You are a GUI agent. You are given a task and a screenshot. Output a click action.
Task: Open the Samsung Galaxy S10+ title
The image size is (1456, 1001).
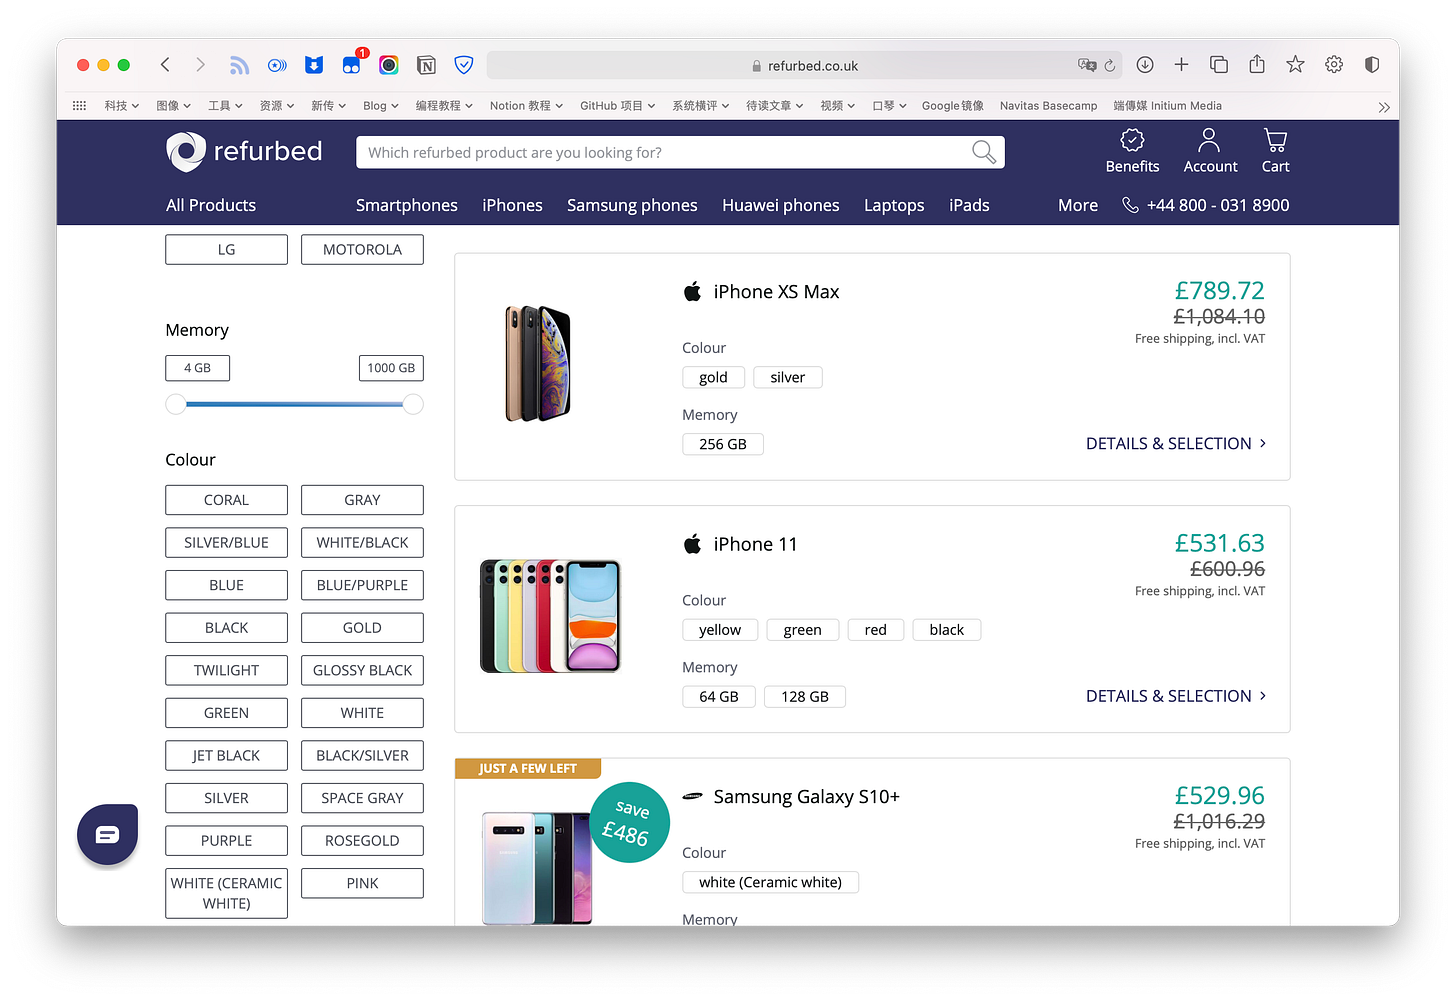coord(806,797)
